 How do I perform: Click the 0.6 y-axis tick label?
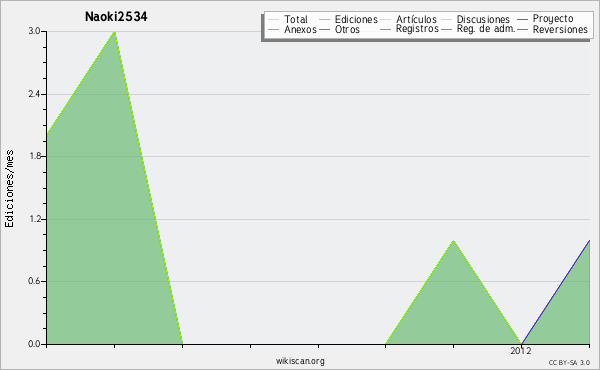pos(34,281)
